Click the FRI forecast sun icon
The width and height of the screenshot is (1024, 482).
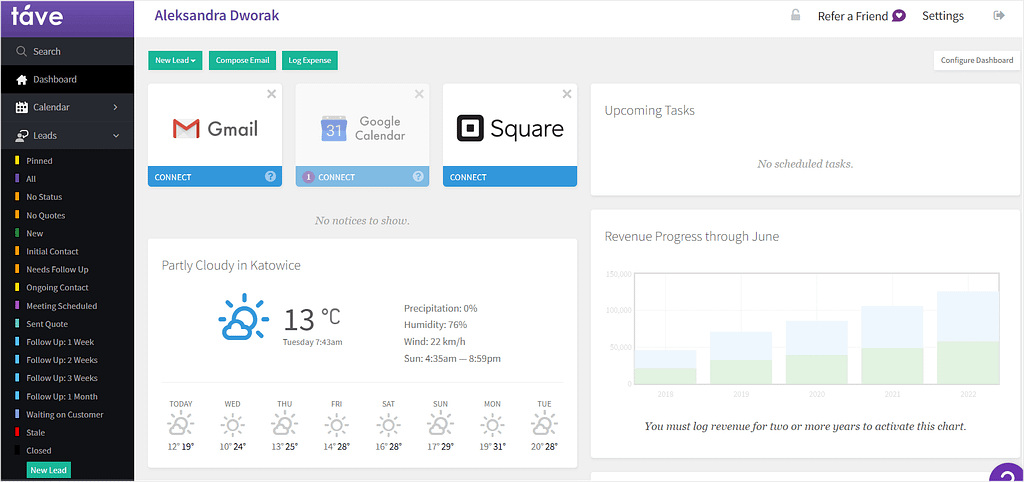point(336,426)
